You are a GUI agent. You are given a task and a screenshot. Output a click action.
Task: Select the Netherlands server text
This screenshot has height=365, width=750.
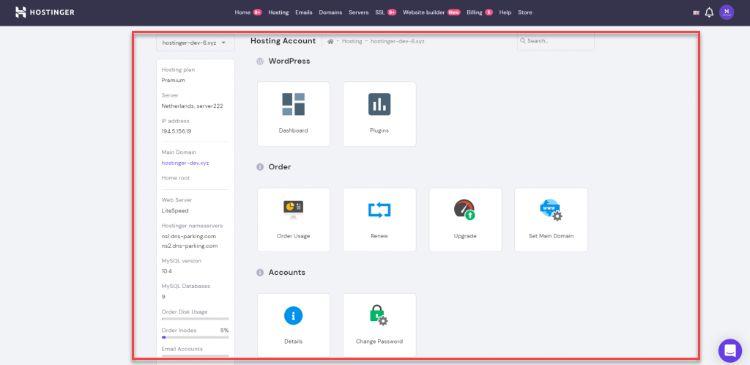pos(192,106)
